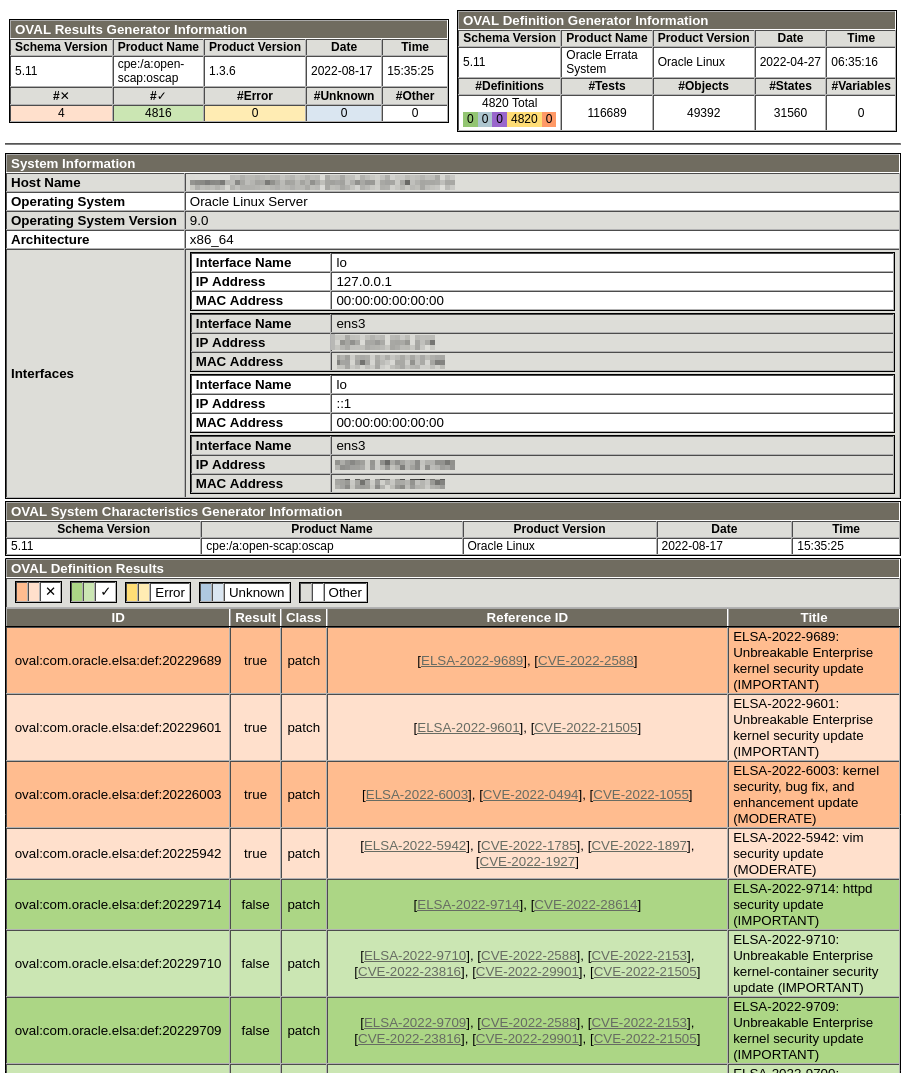Viewport: 909px width, 1073px height.
Task: Select the definition generator time 06:35:16
Action: [854, 62]
